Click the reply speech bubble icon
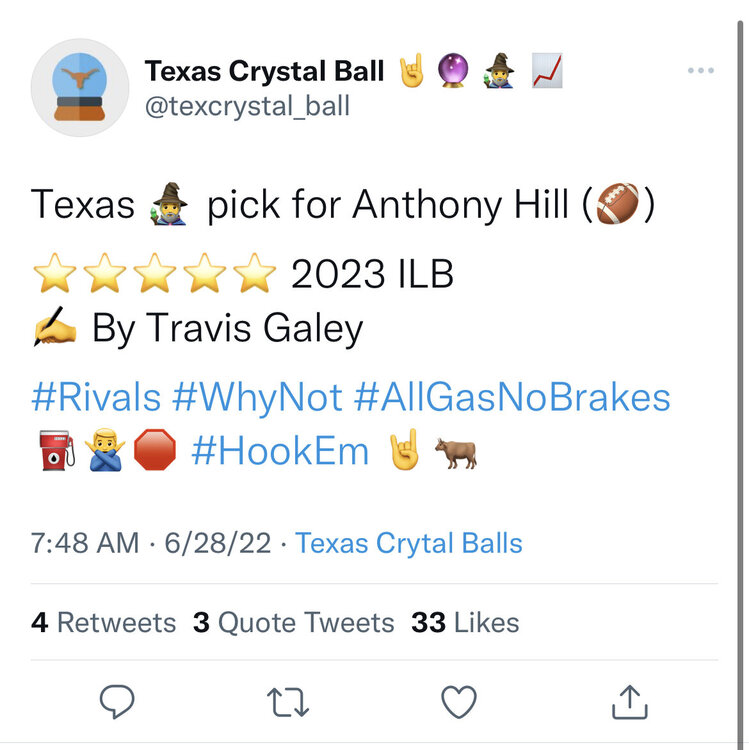The image size is (749, 750). click(x=116, y=704)
